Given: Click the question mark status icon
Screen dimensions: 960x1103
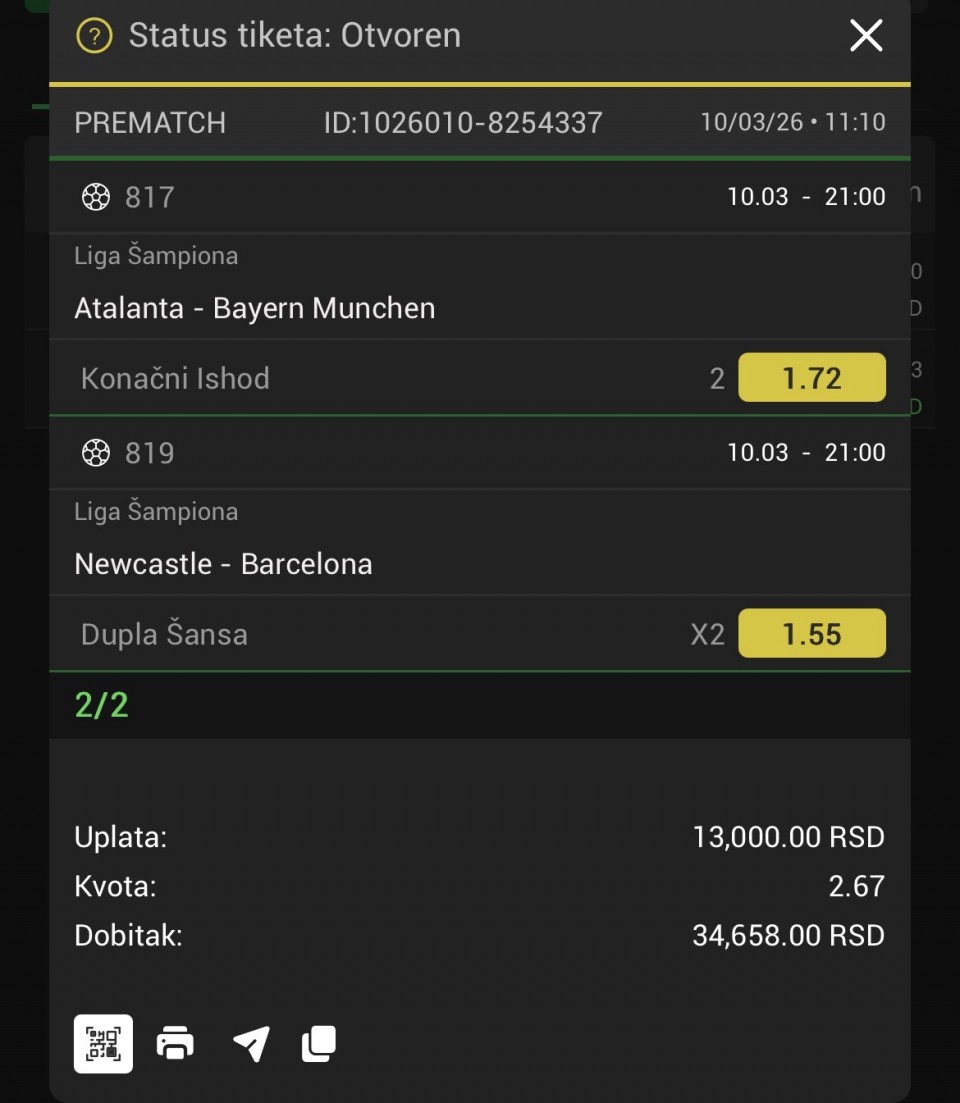Looking at the screenshot, I should [94, 37].
